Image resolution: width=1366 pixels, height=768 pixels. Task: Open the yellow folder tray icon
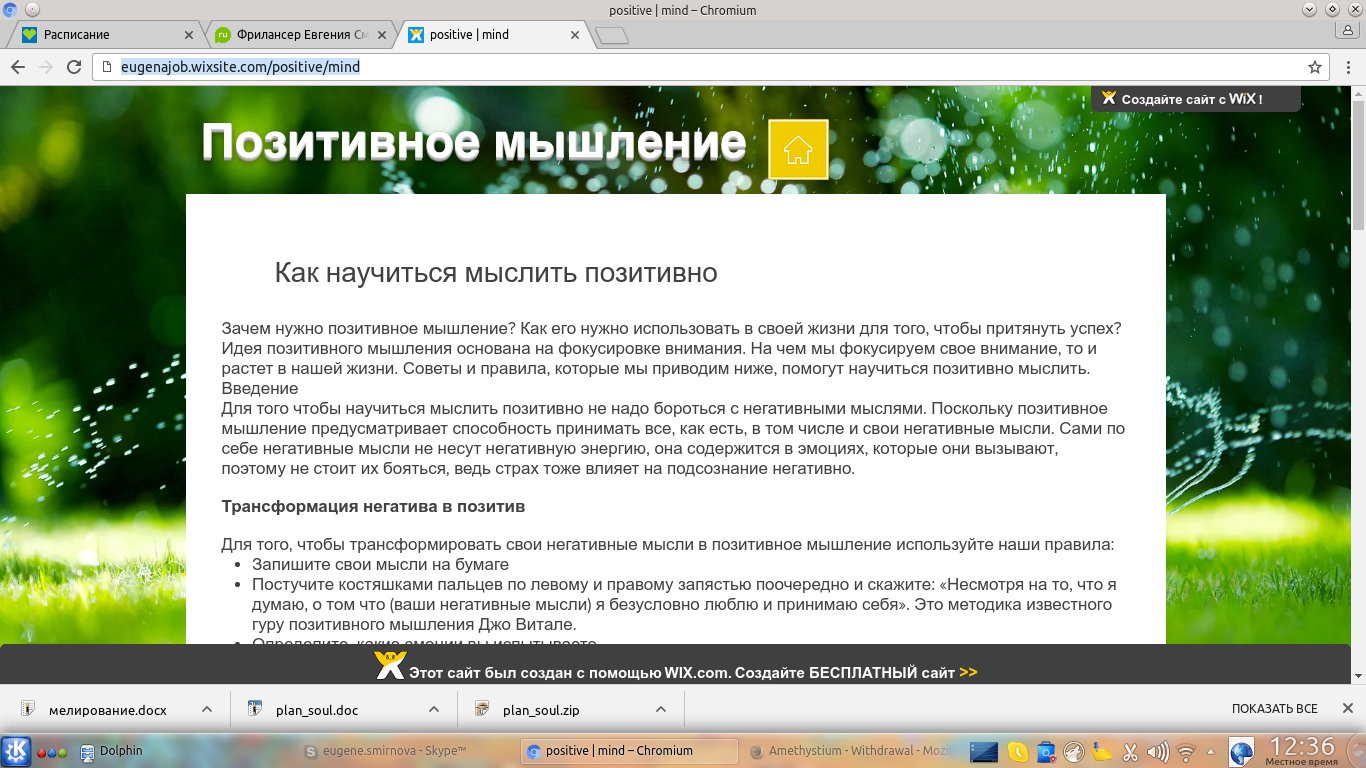pyautogui.click(x=1102, y=751)
